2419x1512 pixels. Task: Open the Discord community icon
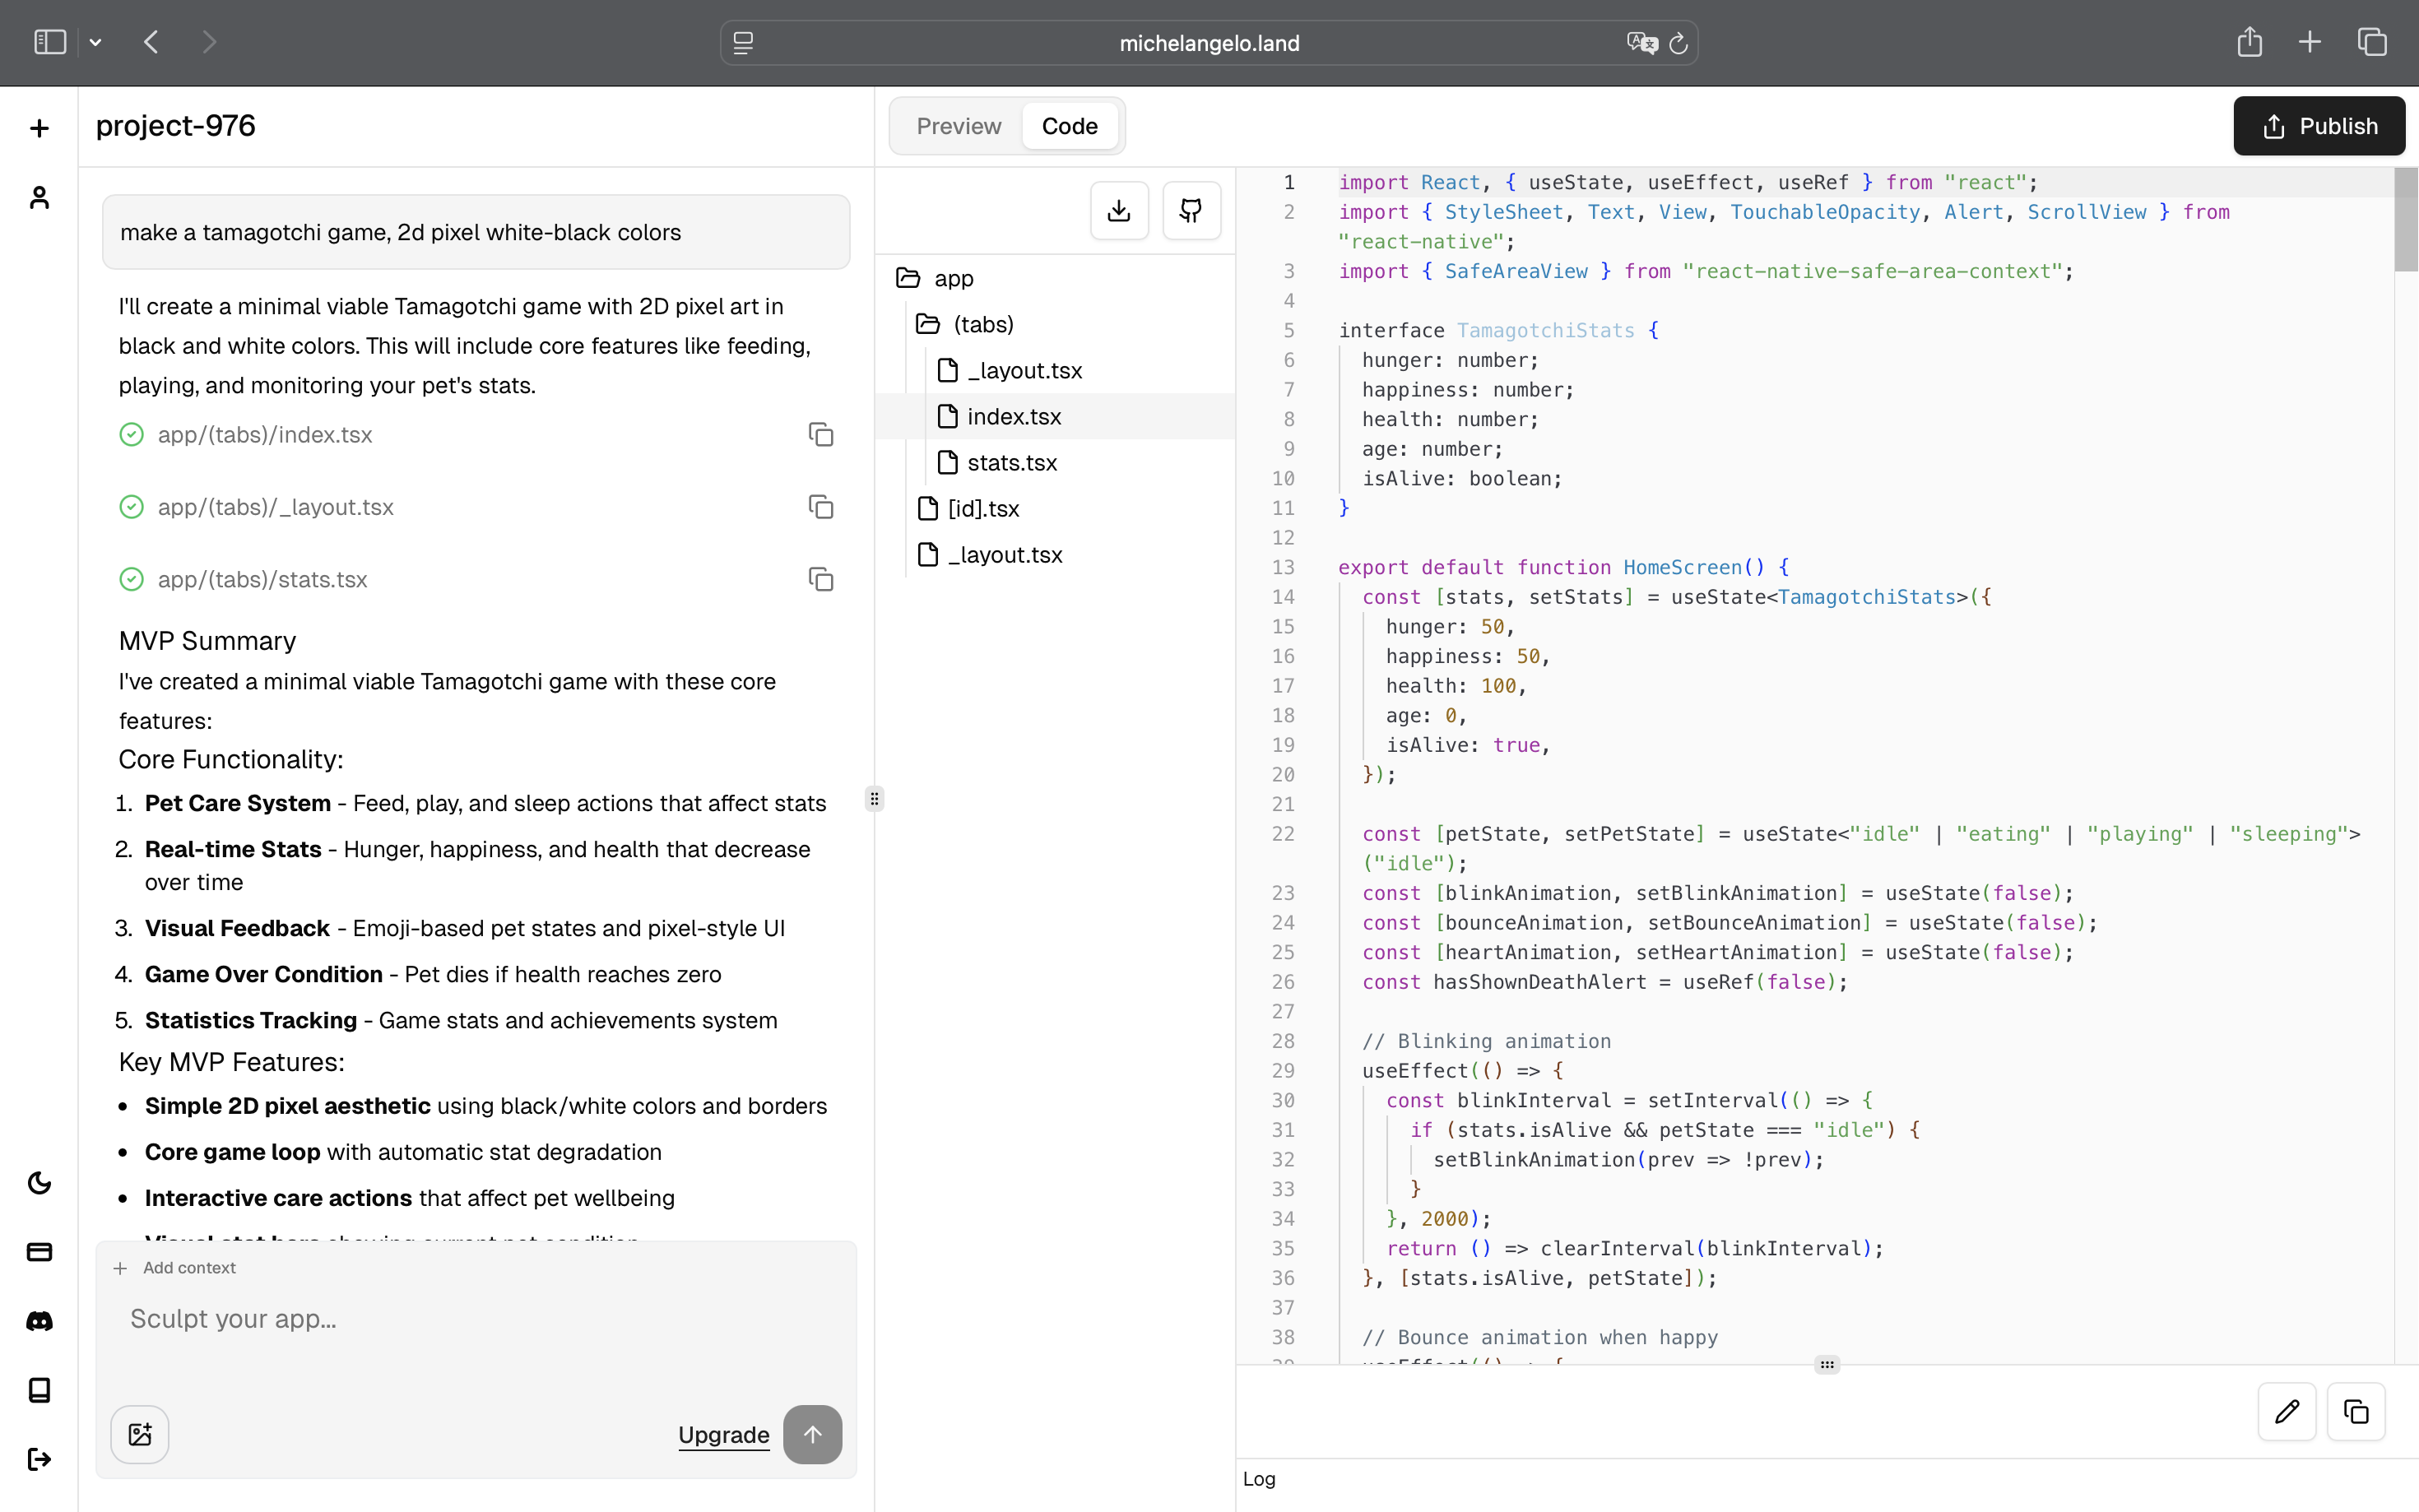39,1321
